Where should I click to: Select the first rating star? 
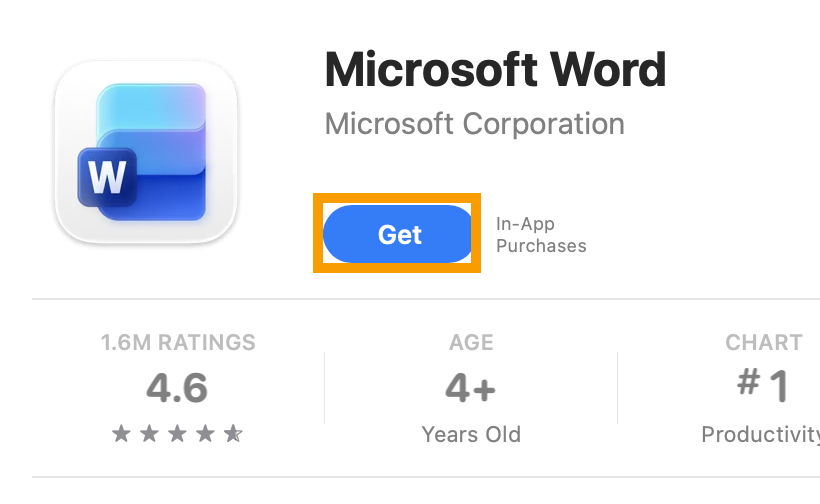pos(121,434)
